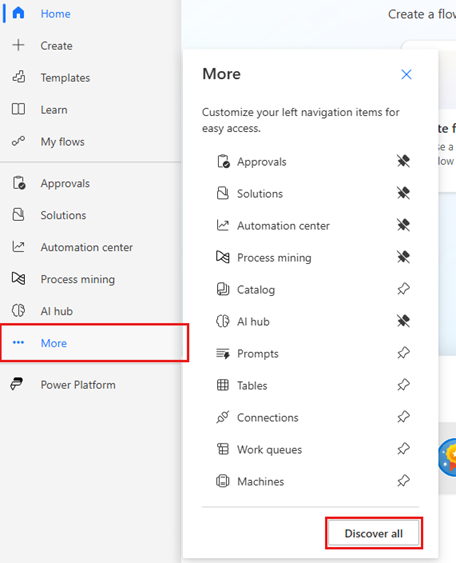Viewport: 456px width, 563px height.
Task: Go to Home in sidebar
Action: coord(55,14)
